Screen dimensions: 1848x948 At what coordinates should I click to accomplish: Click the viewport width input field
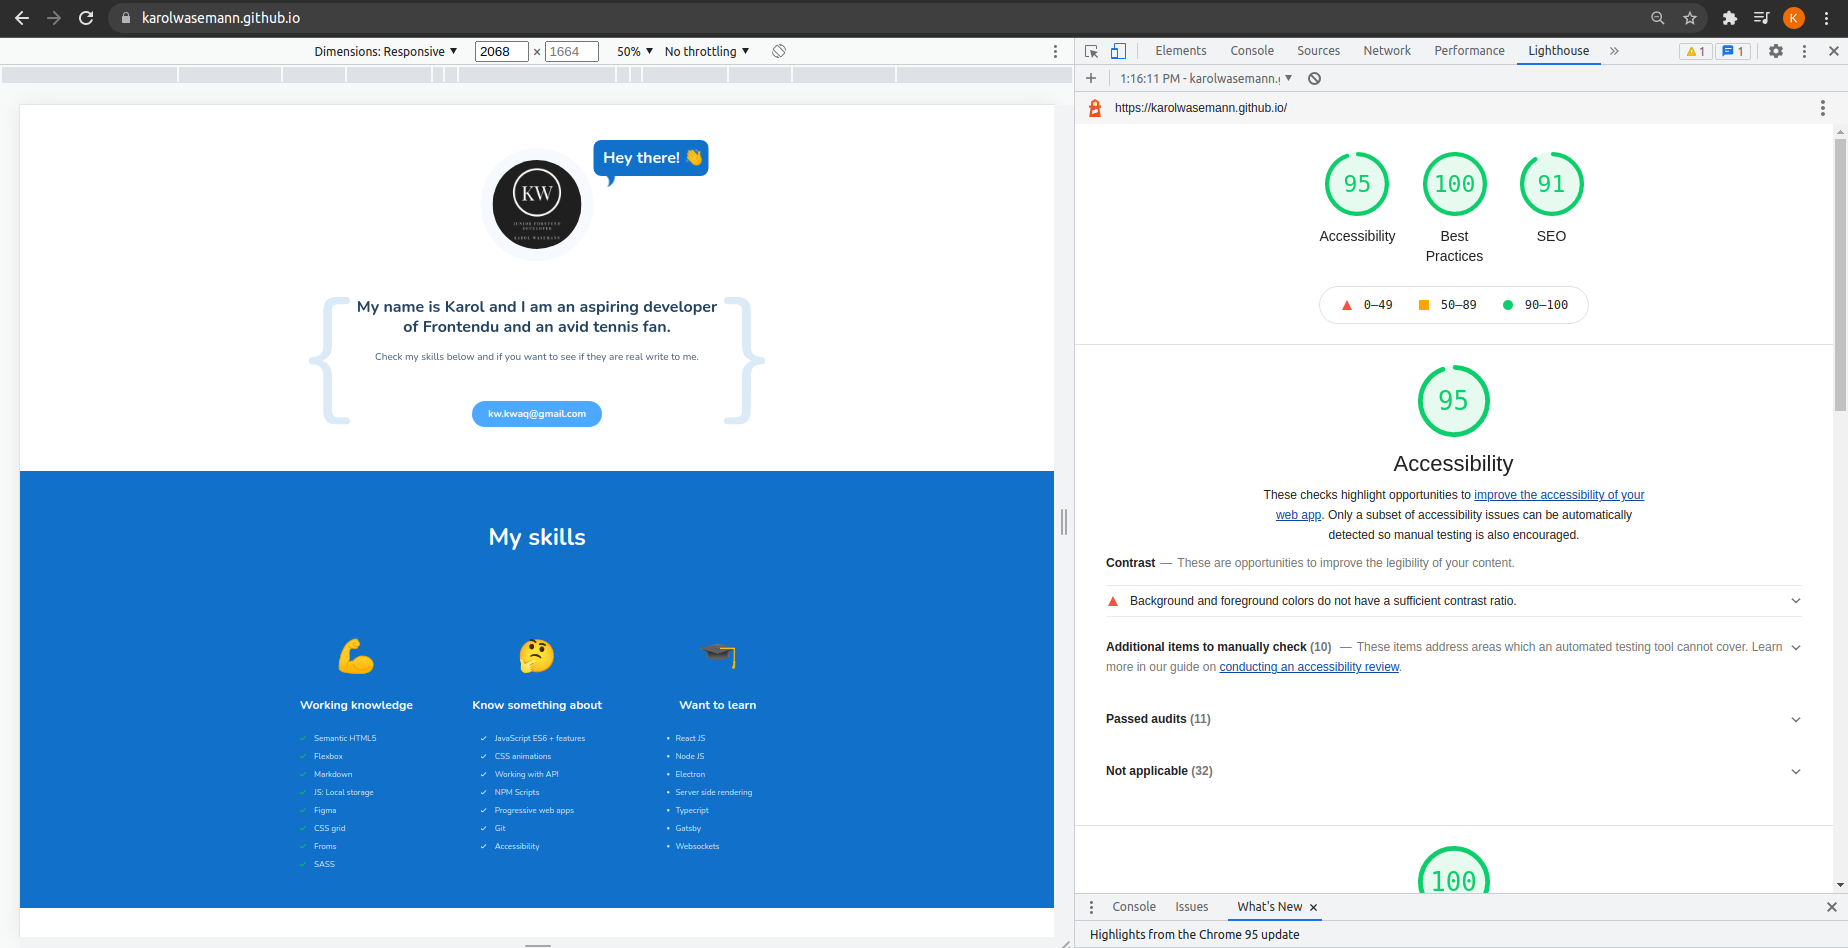(500, 51)
